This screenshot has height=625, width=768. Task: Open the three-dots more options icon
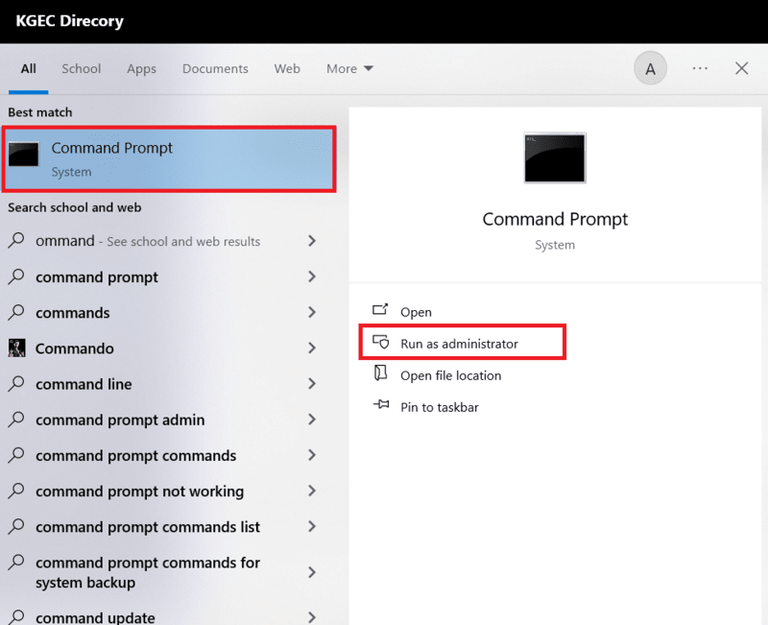(700, 68)
